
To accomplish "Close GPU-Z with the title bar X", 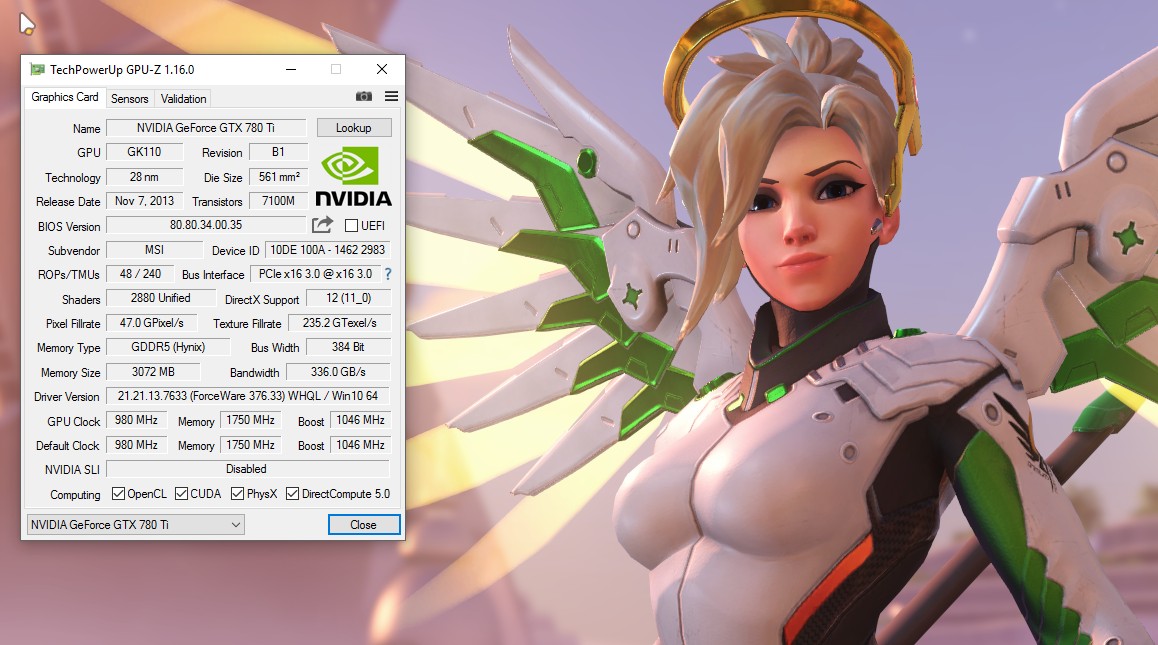I will click(x=382, y=69).
